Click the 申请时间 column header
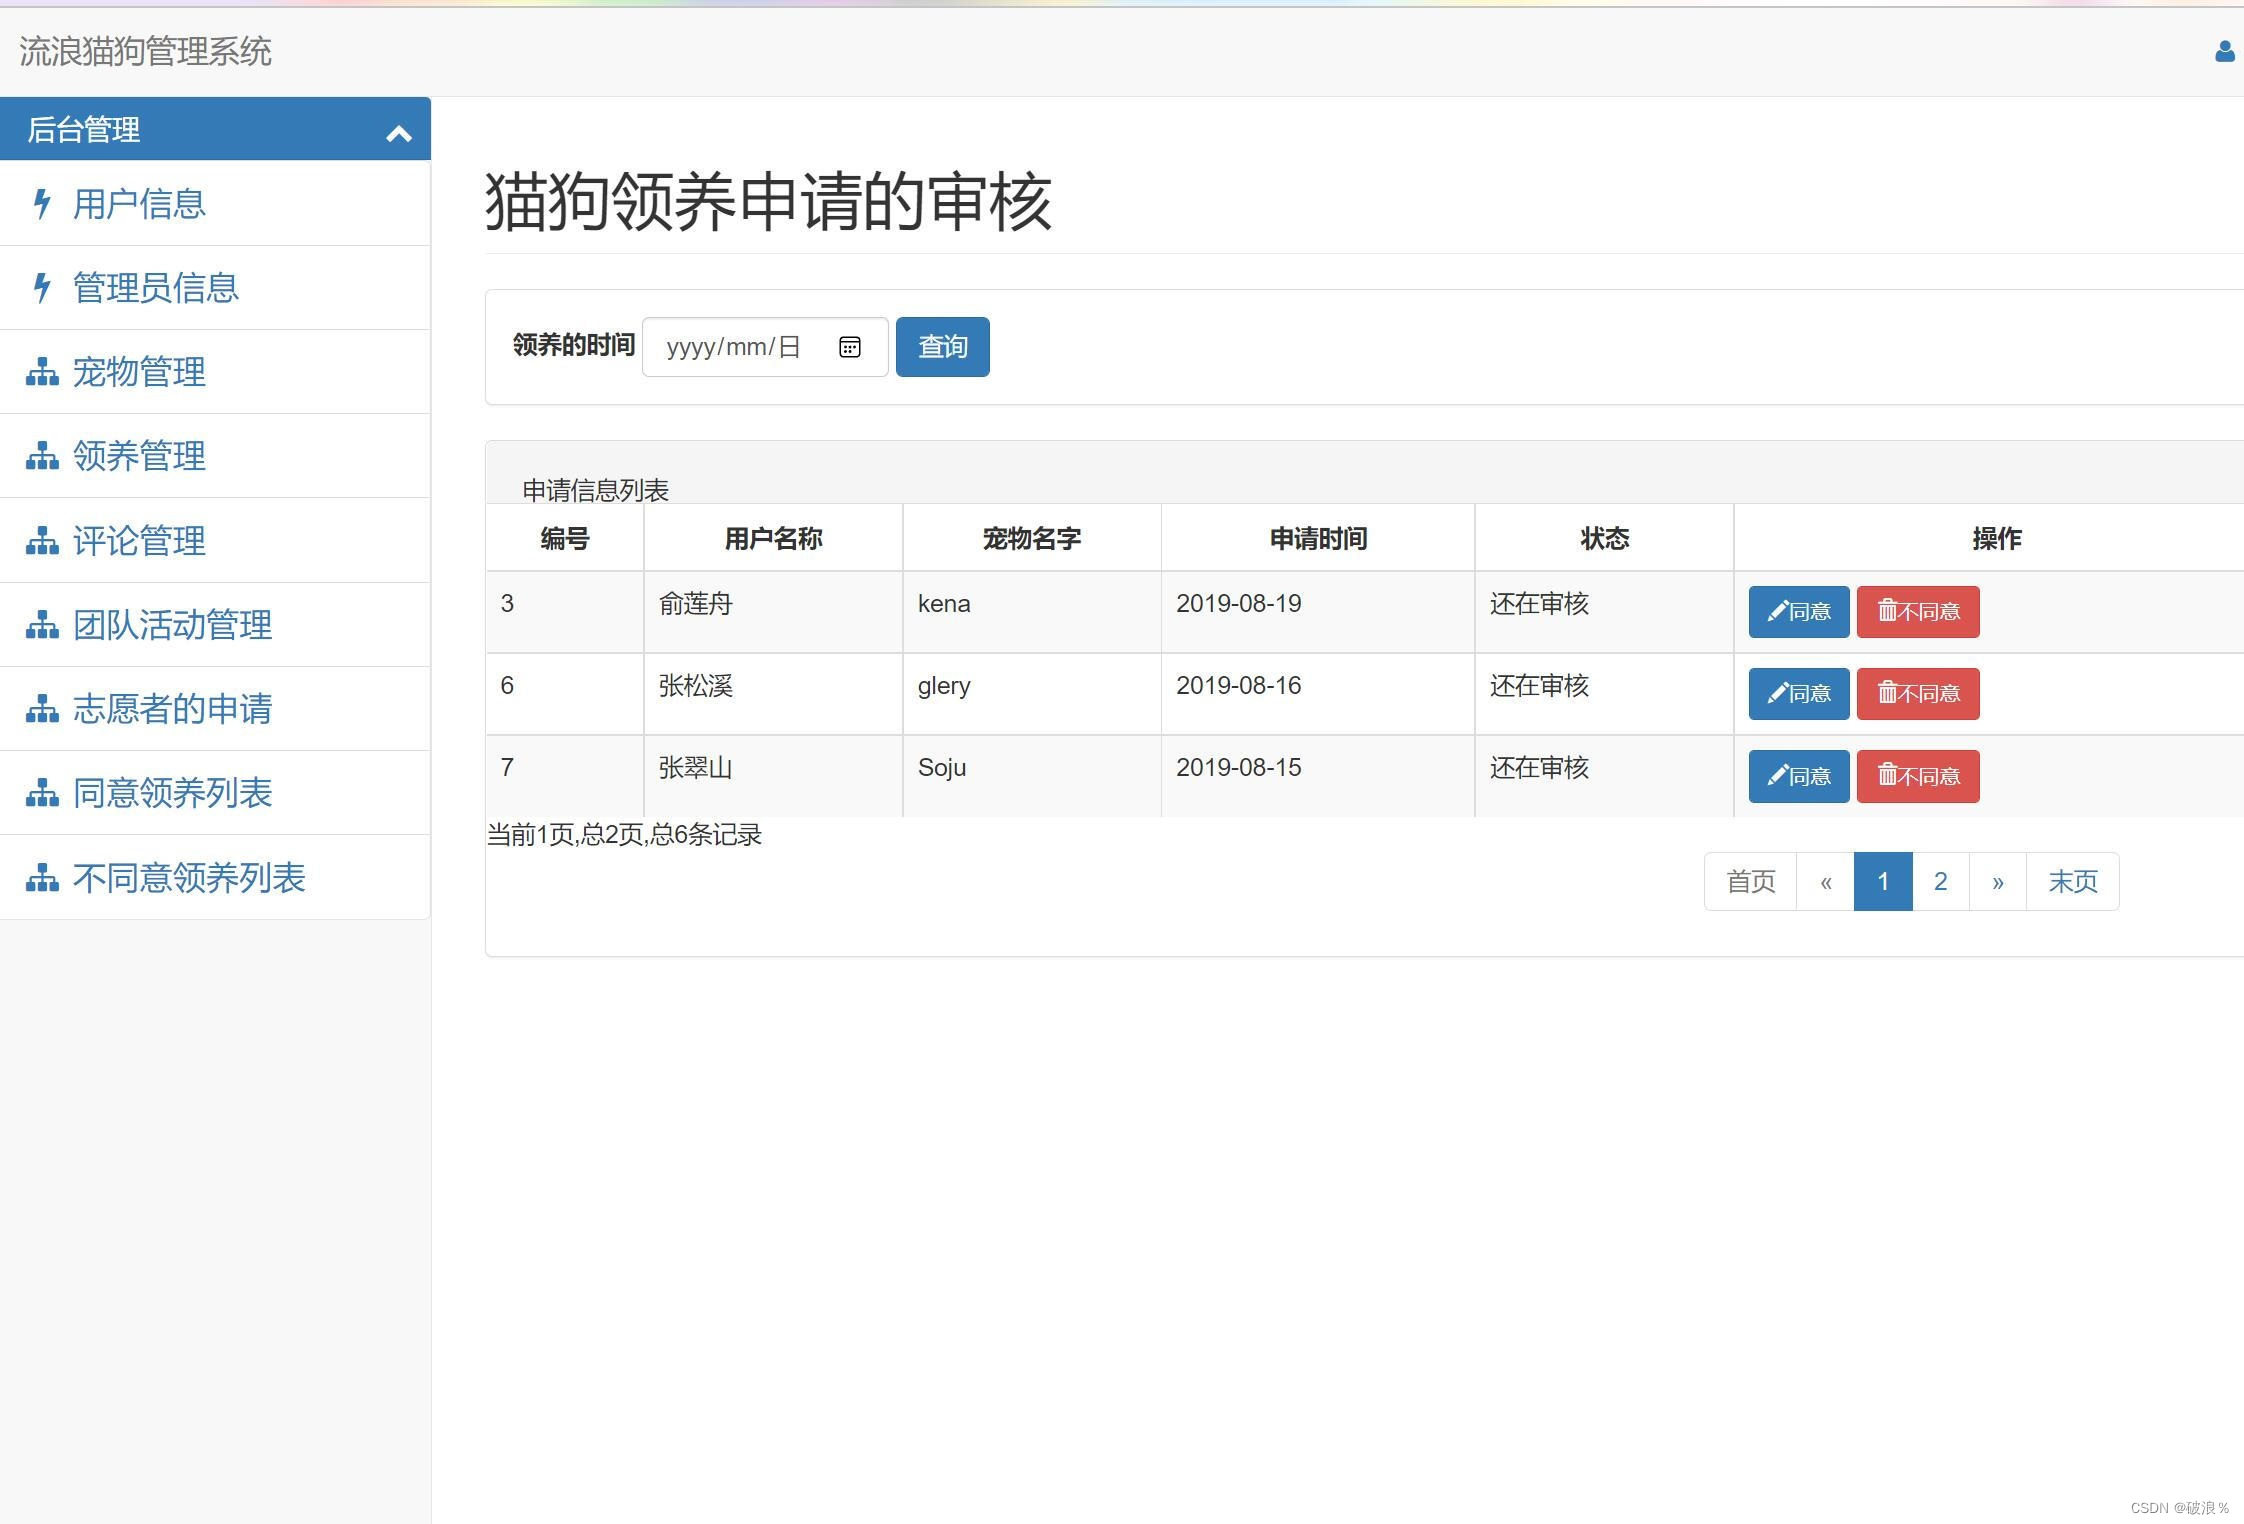The height and width of the screenshot is (1524, 2244). [x=1318, y=539]
